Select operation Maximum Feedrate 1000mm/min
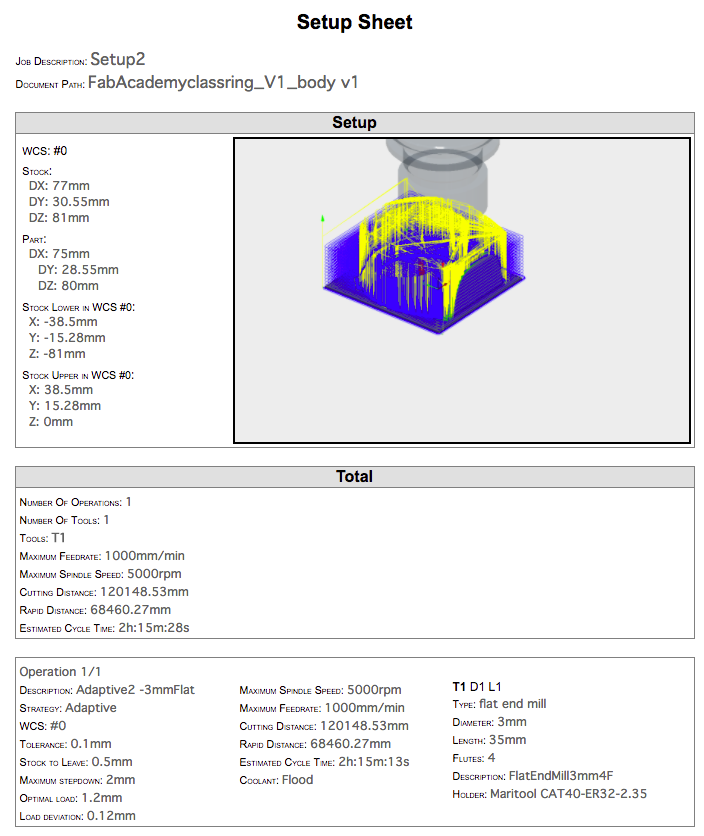This screenshot has width=704, height=836. [322, 708]
